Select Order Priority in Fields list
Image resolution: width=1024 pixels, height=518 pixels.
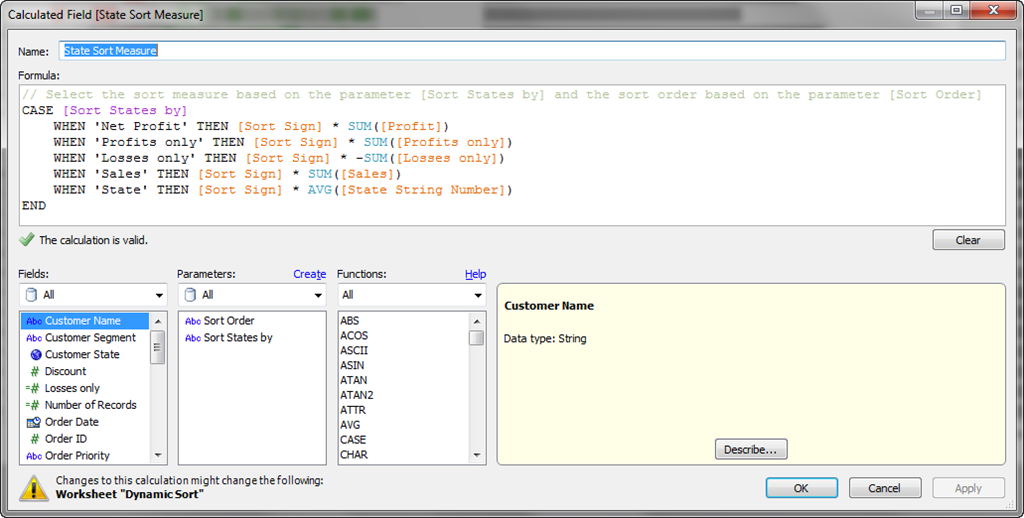coord(86,456)
